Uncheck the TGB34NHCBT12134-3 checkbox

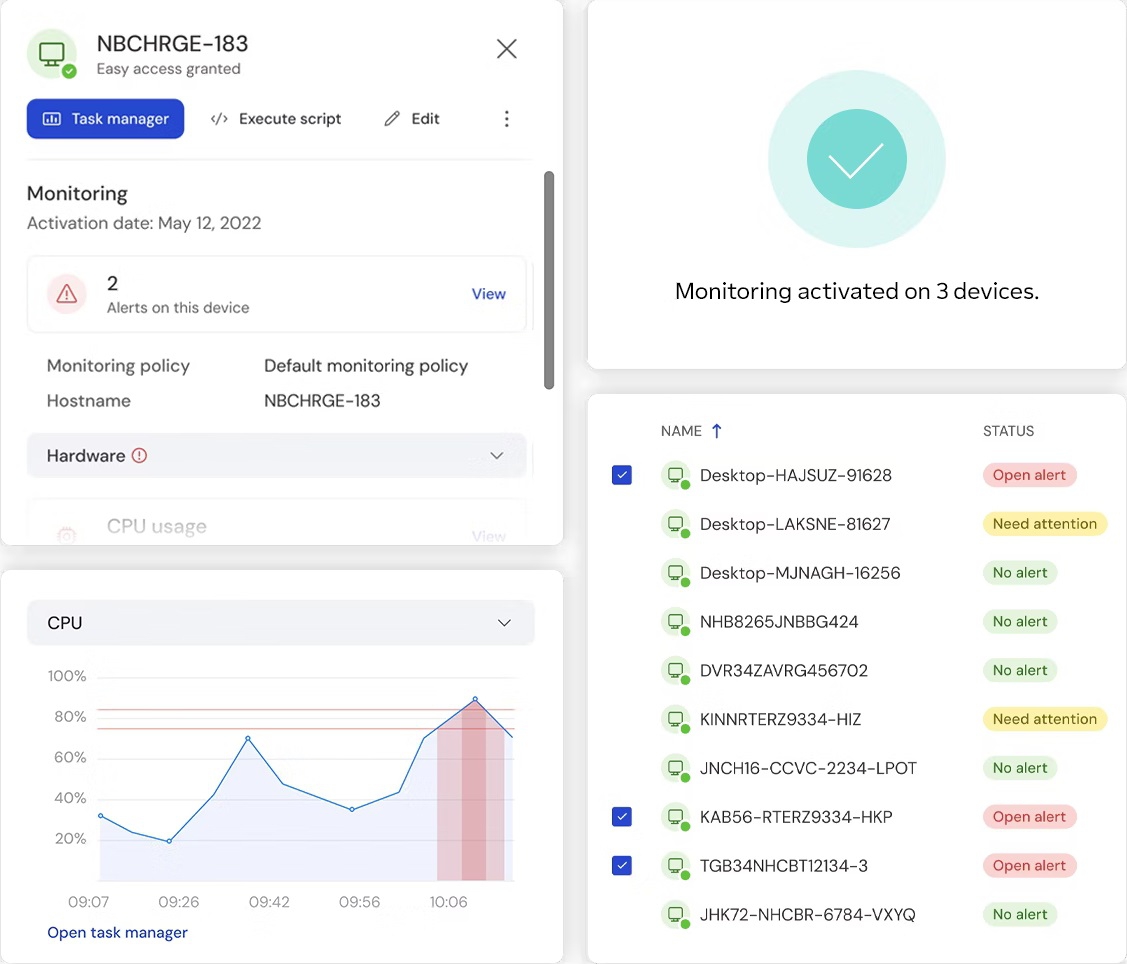click(622, 866)
